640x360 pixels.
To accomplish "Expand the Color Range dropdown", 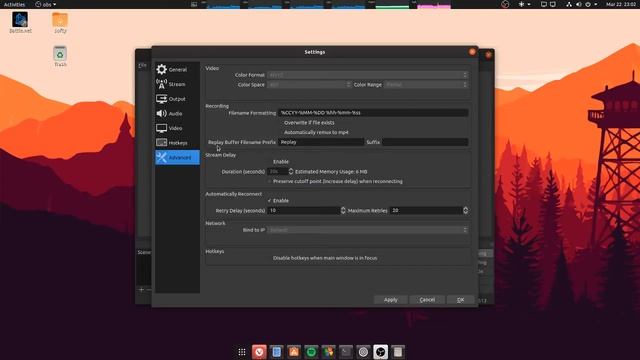I will pos(426,84).
